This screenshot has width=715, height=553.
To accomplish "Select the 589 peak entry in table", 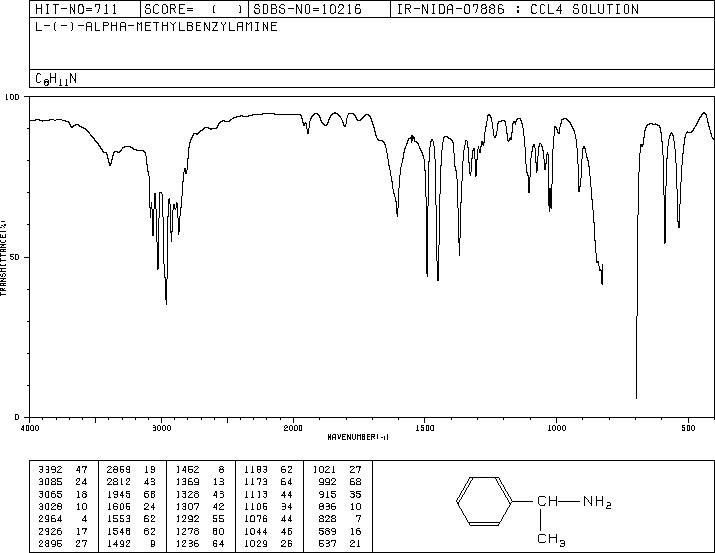I will click(340, 532).
